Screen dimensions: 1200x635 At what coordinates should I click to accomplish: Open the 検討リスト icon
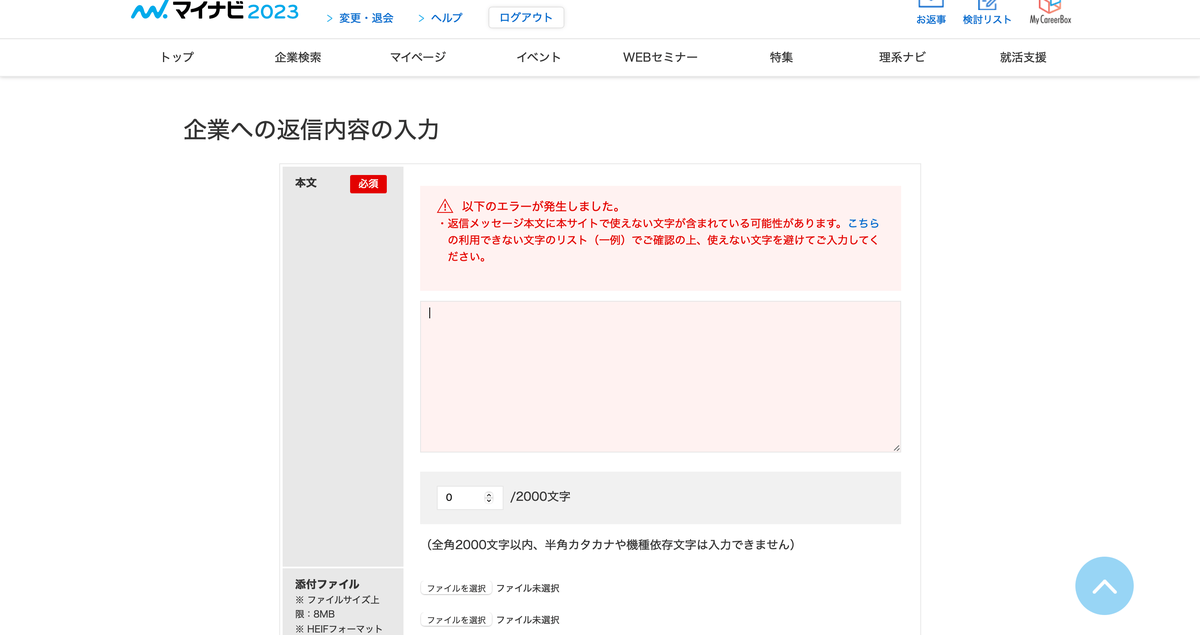pos(987,12)
